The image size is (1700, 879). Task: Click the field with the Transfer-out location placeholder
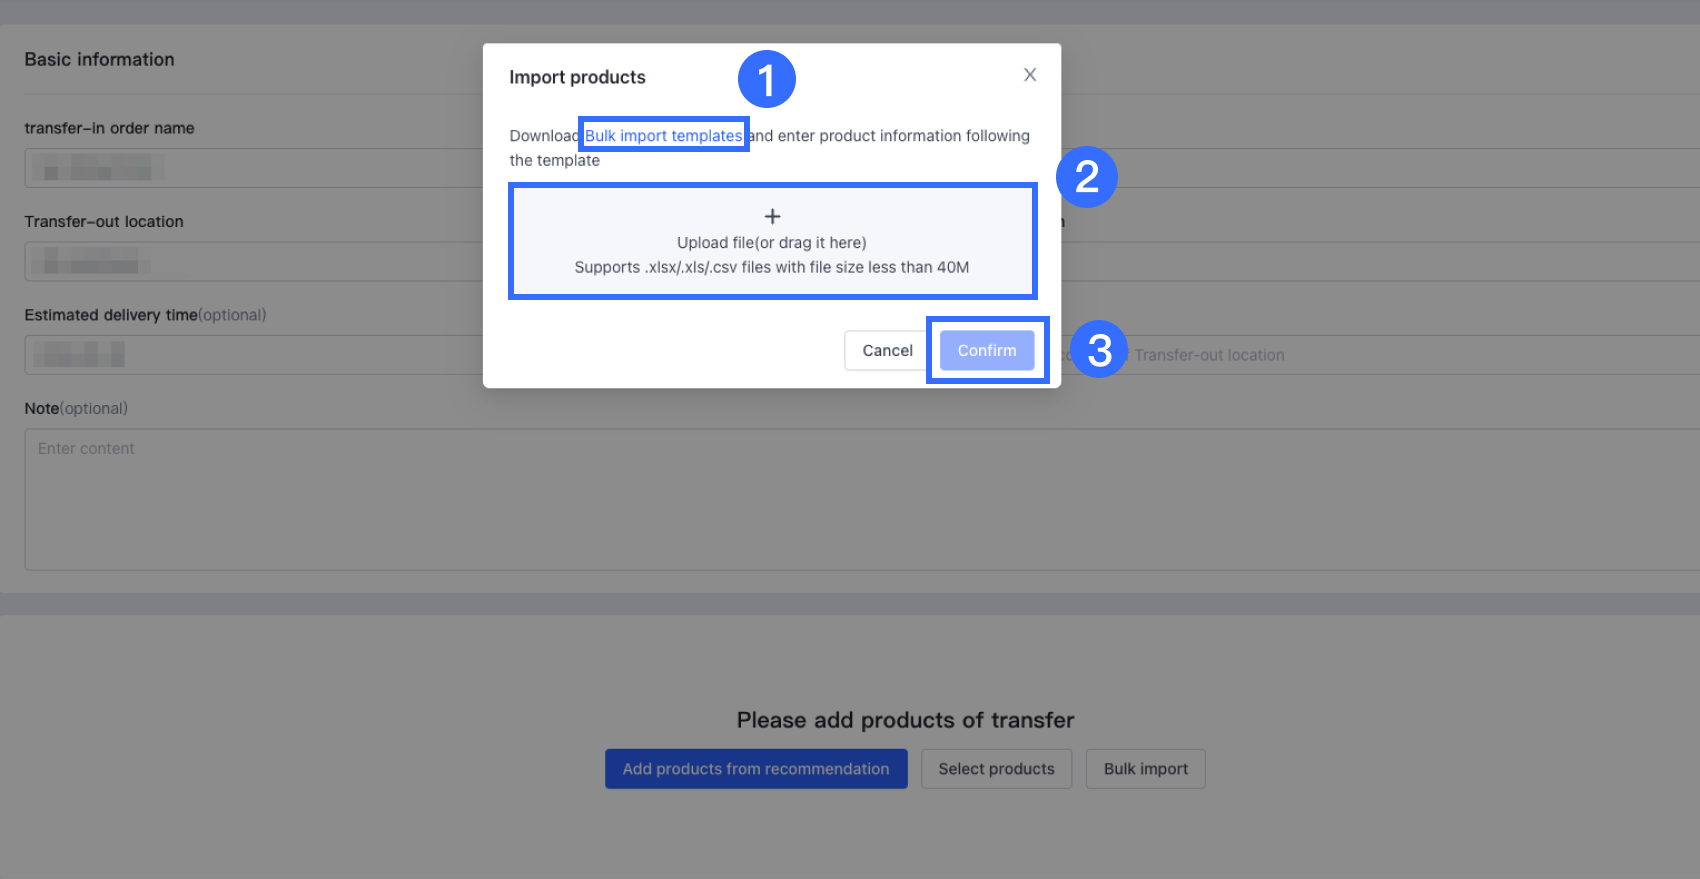pos(1300,355)
